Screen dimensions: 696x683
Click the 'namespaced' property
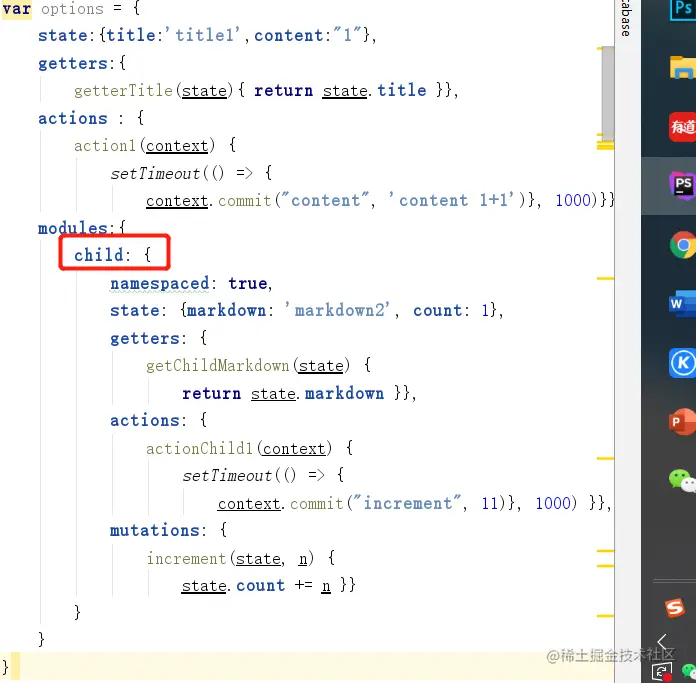point(159,283)
